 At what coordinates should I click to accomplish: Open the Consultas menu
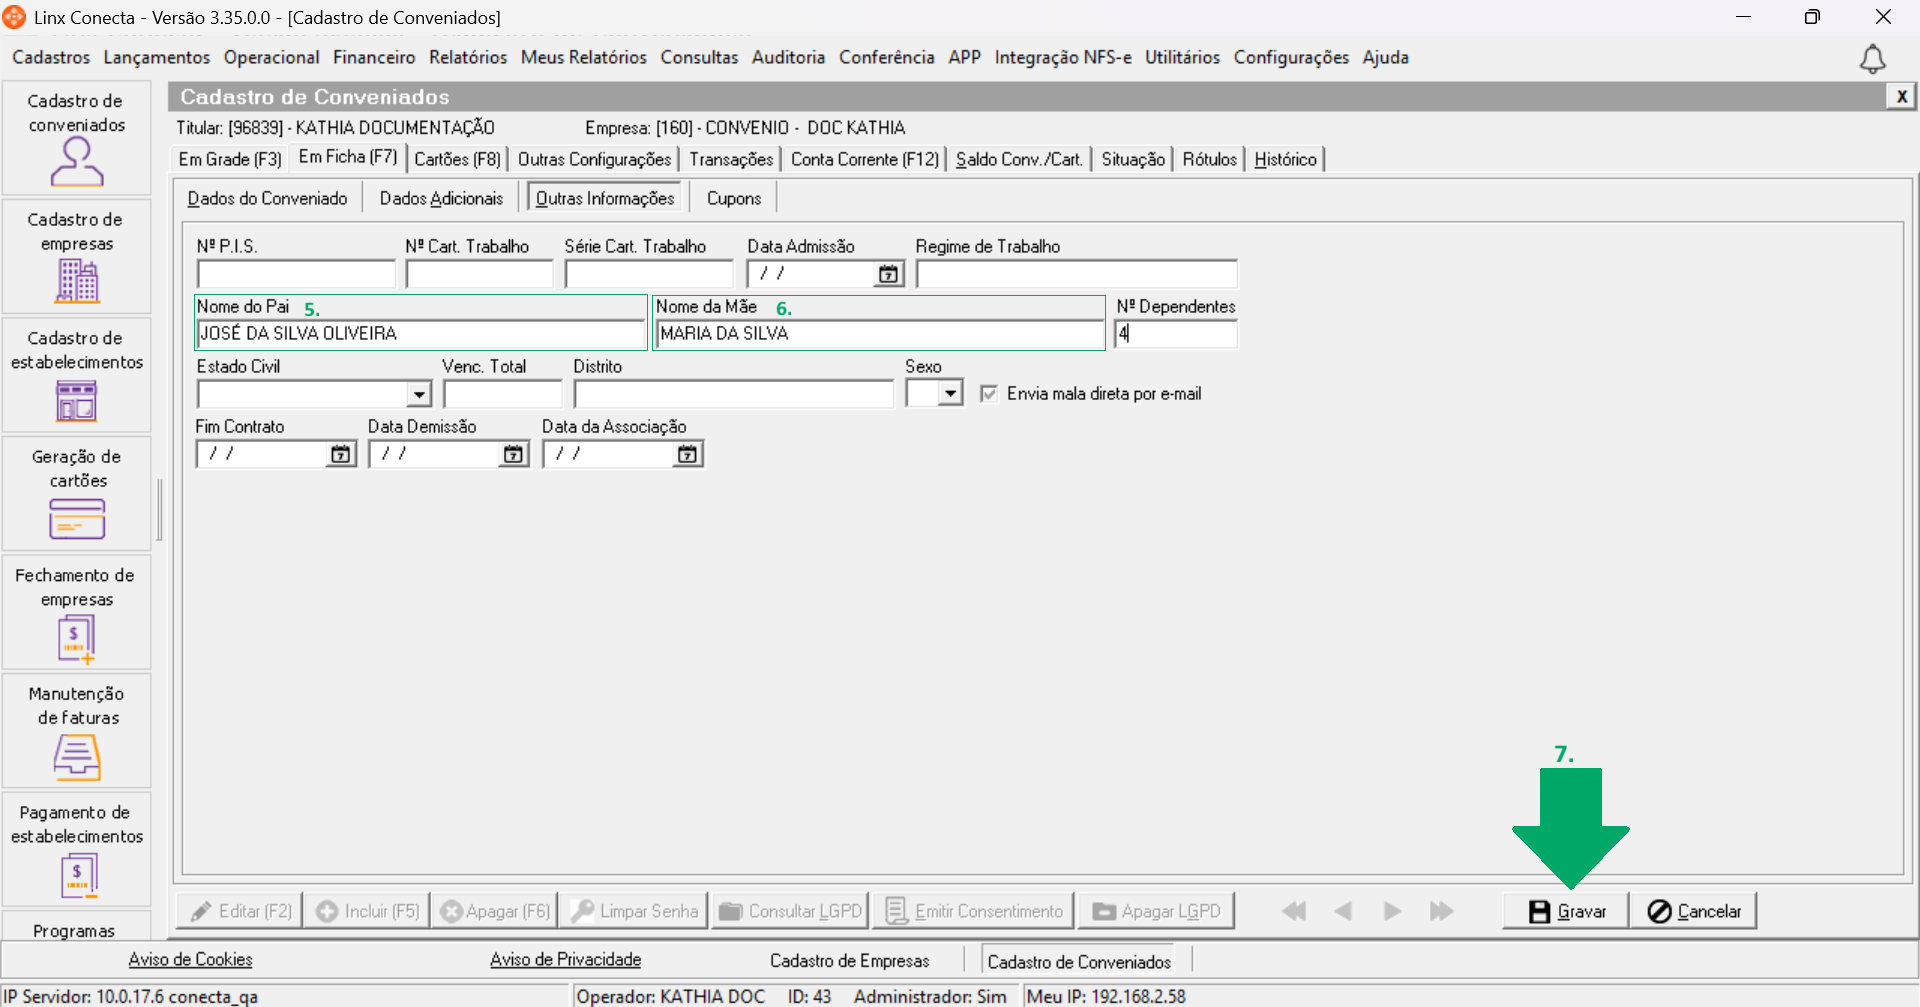(x=699, y=58)
